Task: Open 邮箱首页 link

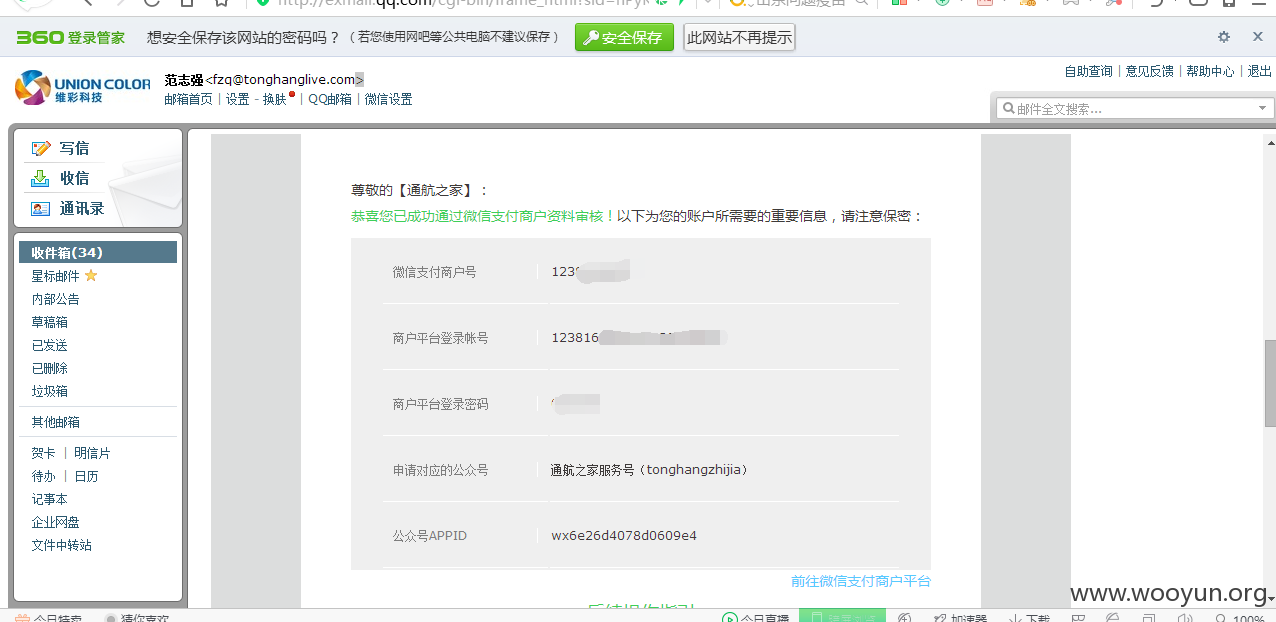Action: tap(188, 99)
